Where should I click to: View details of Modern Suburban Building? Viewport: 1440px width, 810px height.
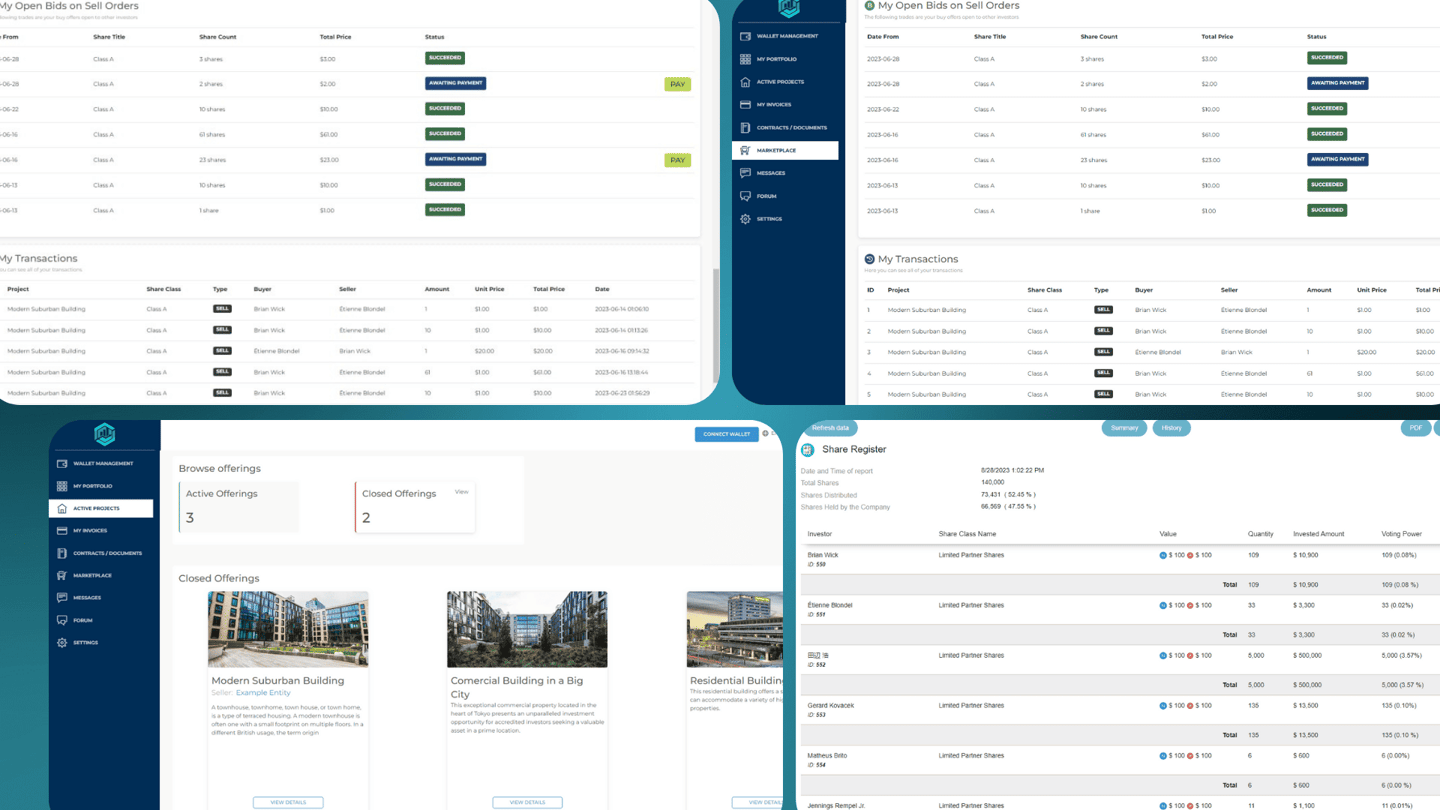pyautogui.click(x=287, y=802)
